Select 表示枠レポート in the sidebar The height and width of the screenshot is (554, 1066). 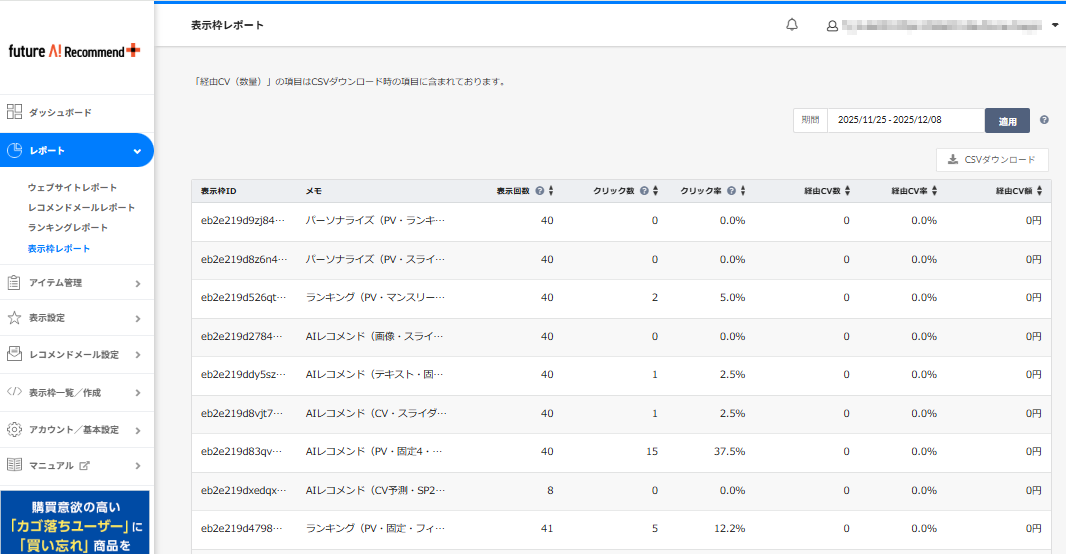point(58,249)
